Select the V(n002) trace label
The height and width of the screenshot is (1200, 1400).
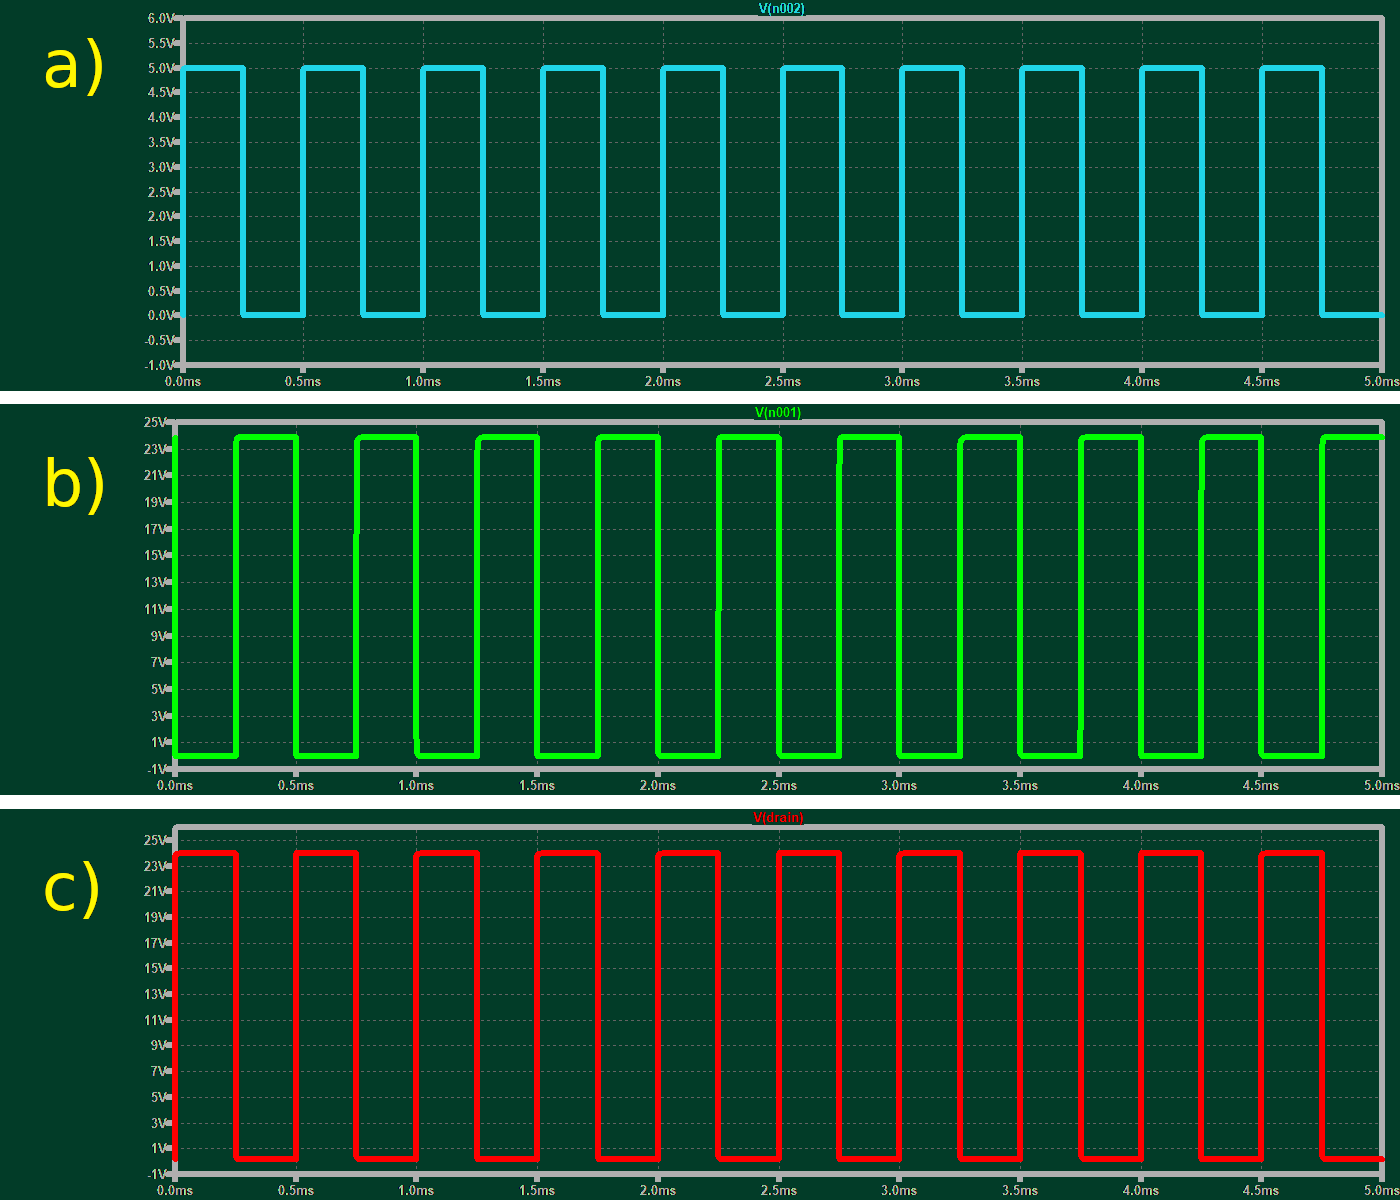click(x=782, y=9)
